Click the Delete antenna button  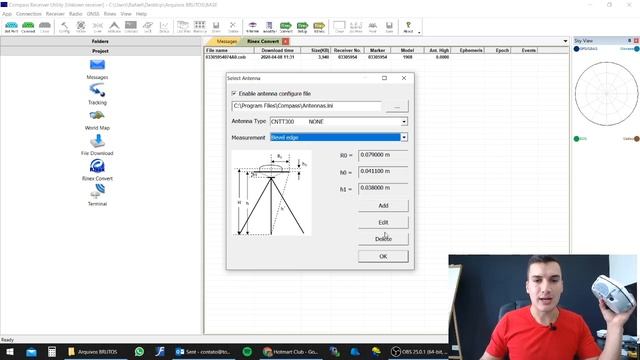(x=383, y=239)
